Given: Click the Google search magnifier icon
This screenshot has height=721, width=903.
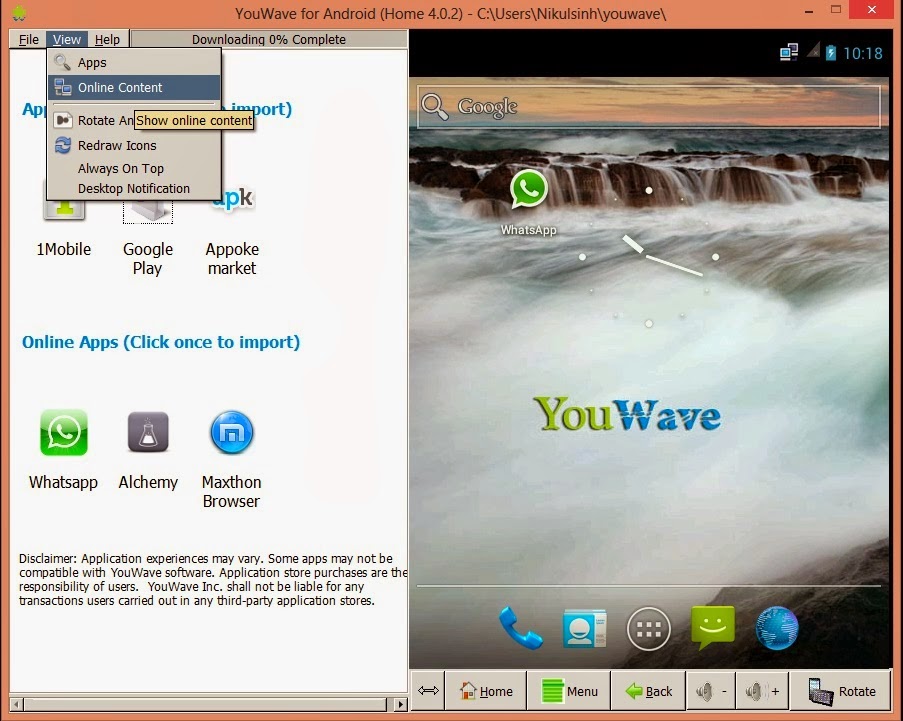Looking at the screenshot, I should 434,107.
